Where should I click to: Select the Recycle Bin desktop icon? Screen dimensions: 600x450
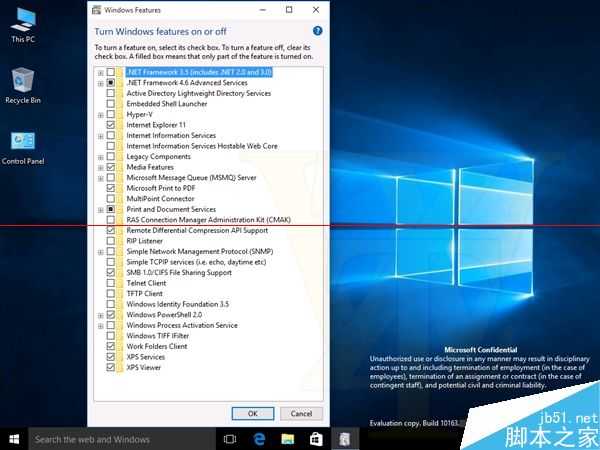[x=23, y=86]
